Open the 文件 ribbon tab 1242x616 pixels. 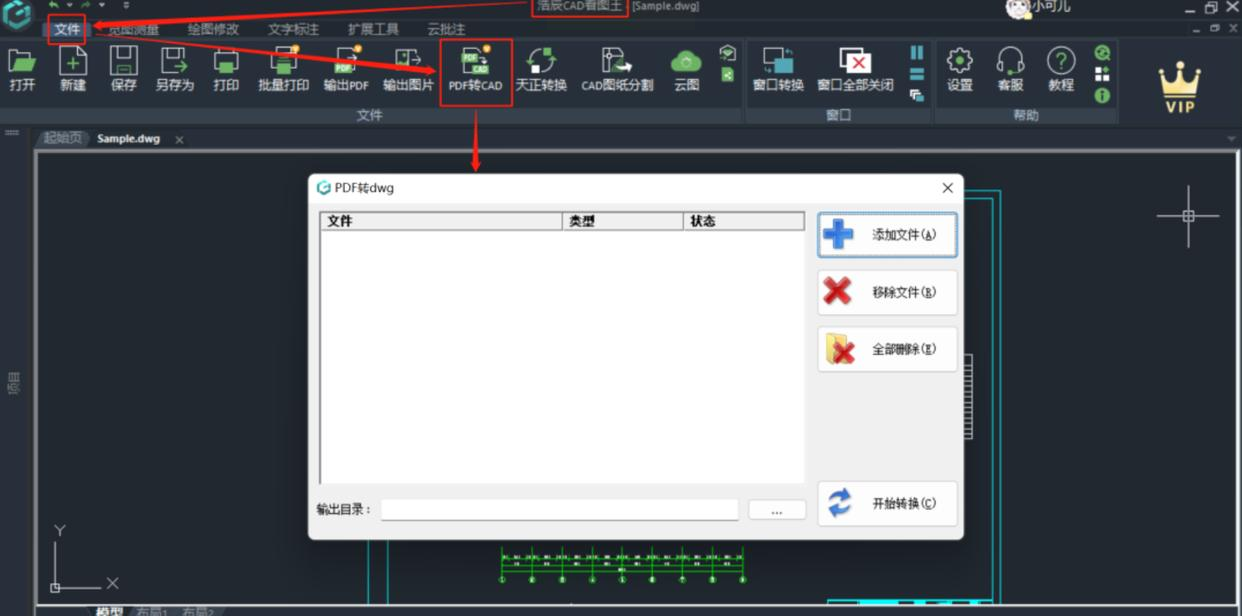[x=68, y=29]
